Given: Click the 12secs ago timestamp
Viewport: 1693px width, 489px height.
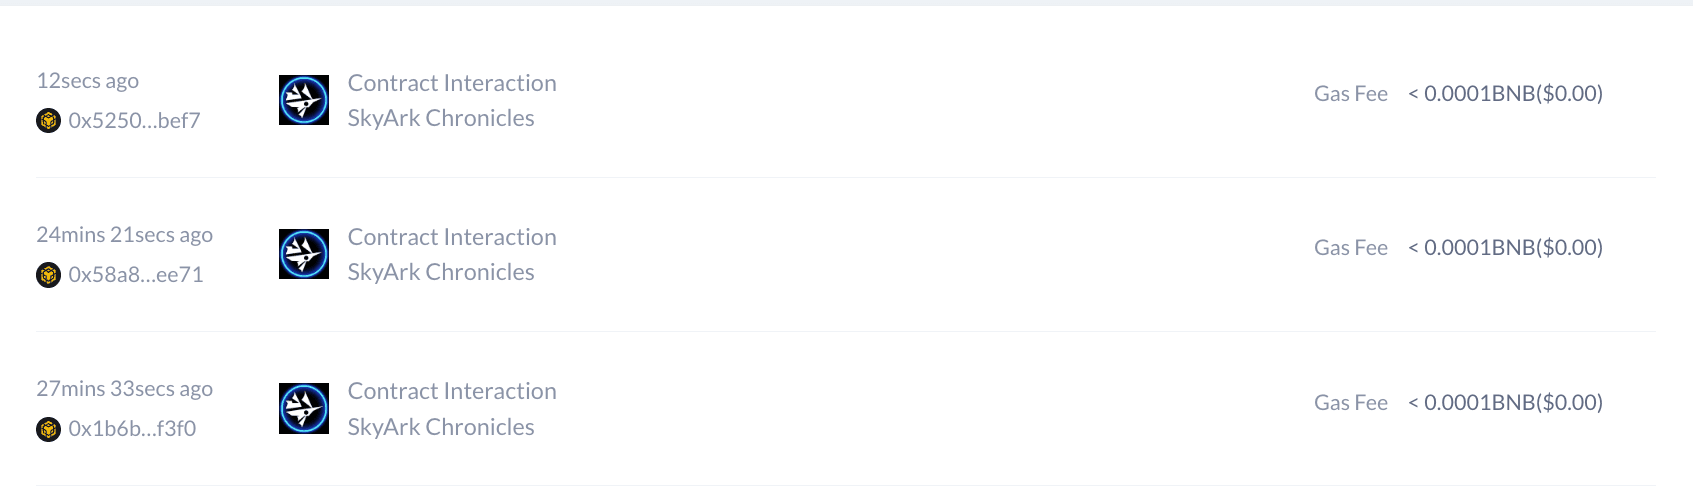Looking at the screenshot, I should tap(88, 81).
